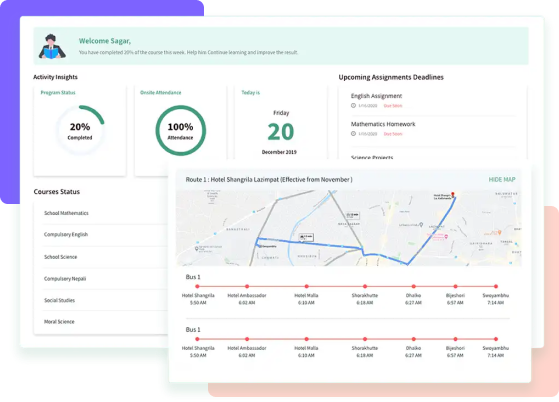Open the Compulsory English course row
Image resolution: width=559 pixels, height=402 pixels.
[x=66, y=234]
